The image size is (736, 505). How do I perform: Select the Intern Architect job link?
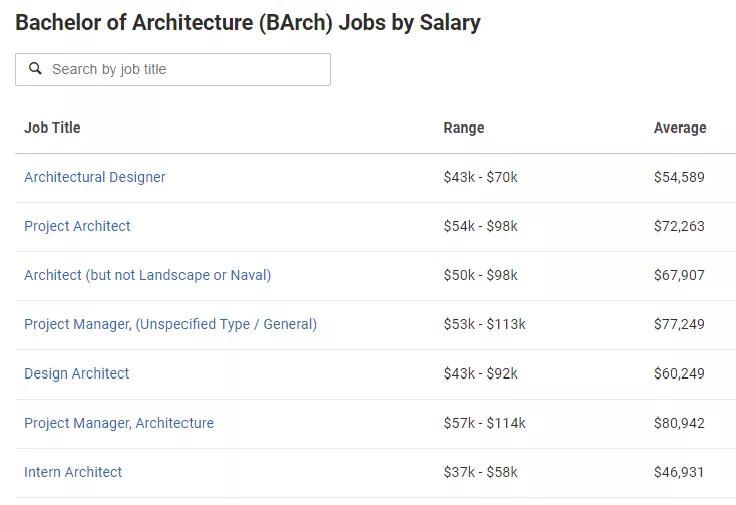tap(73, 472)
